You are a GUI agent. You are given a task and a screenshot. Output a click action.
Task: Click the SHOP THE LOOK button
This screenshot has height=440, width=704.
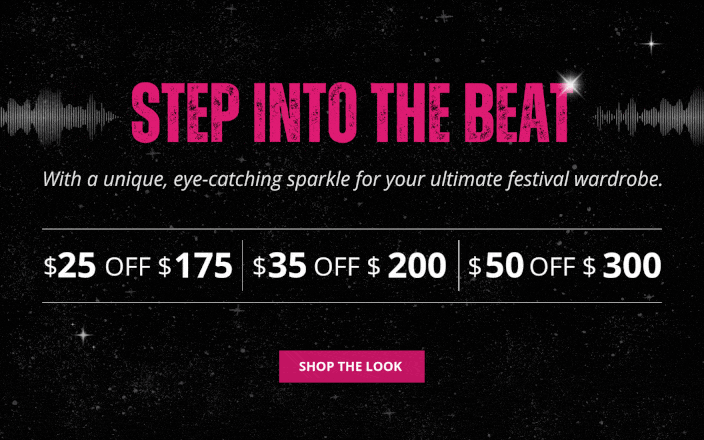pos(351,366)
